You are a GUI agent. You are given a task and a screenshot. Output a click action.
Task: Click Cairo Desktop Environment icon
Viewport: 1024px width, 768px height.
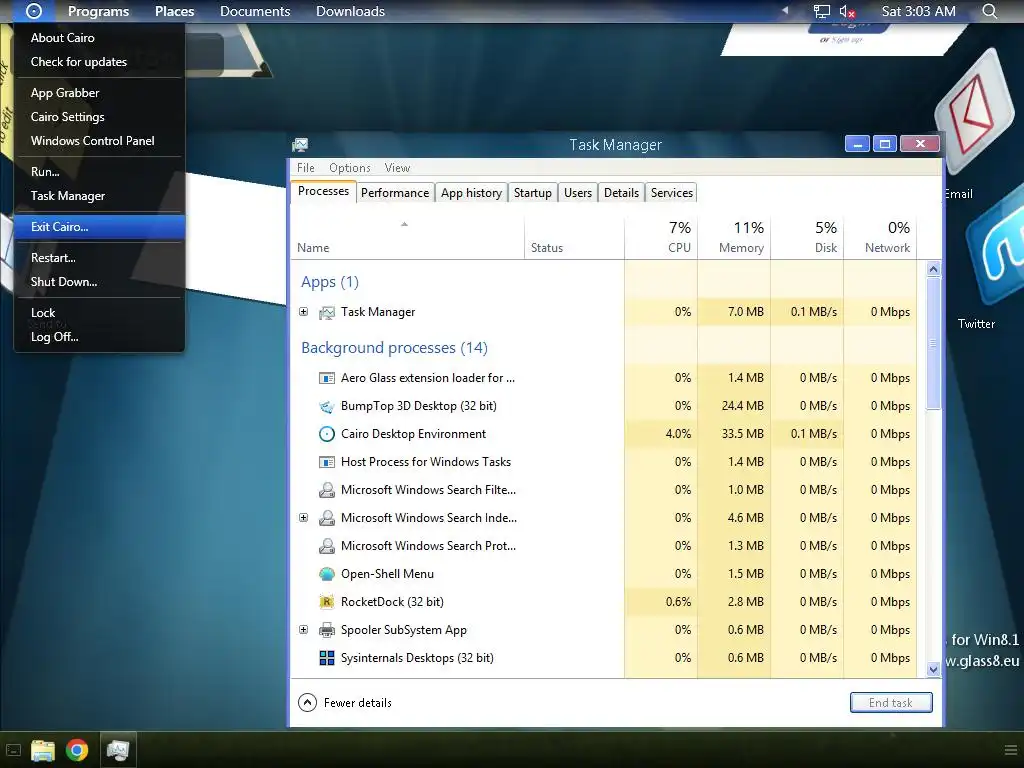coord(327,434)
